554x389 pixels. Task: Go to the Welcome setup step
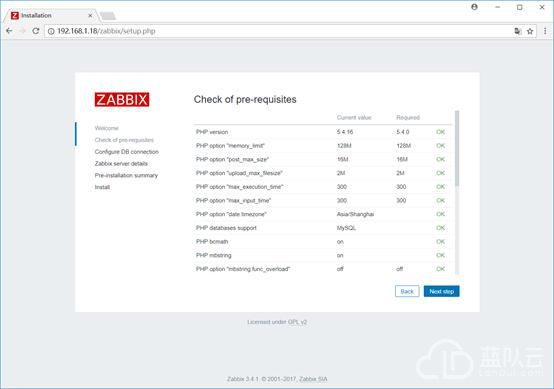106,128
